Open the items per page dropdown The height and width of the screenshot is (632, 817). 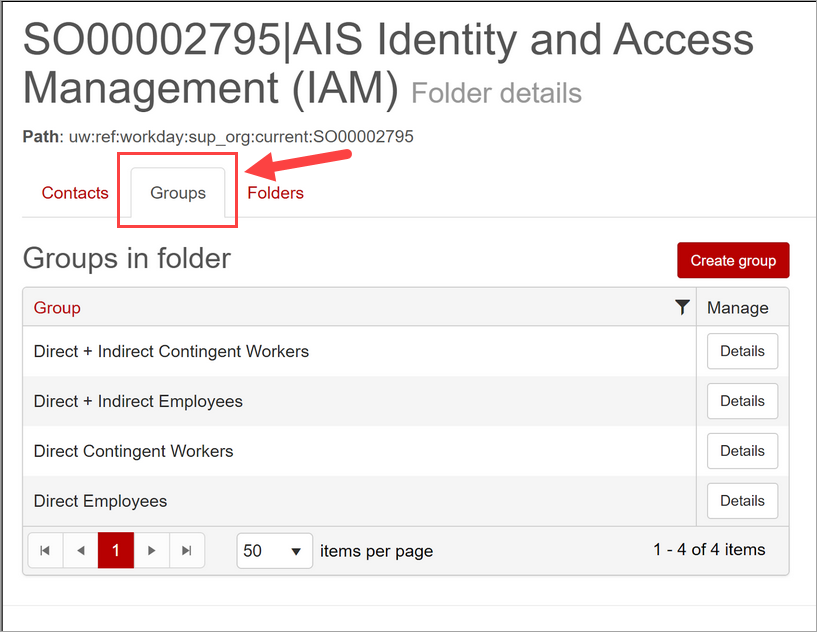coord(275,551)
